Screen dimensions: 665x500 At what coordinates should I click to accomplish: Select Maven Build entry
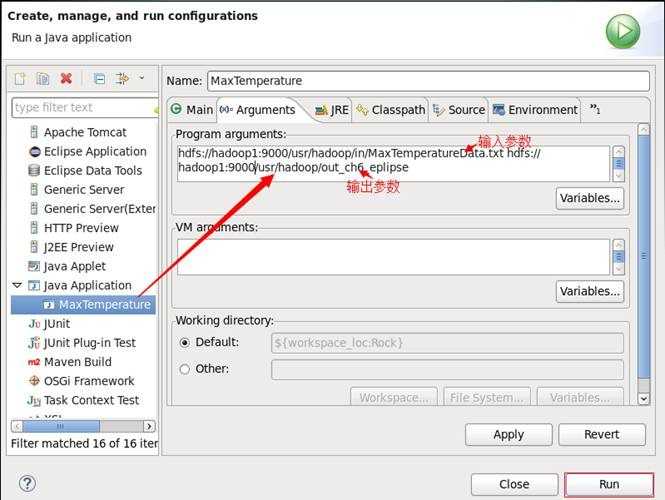(x=78, y=362)
